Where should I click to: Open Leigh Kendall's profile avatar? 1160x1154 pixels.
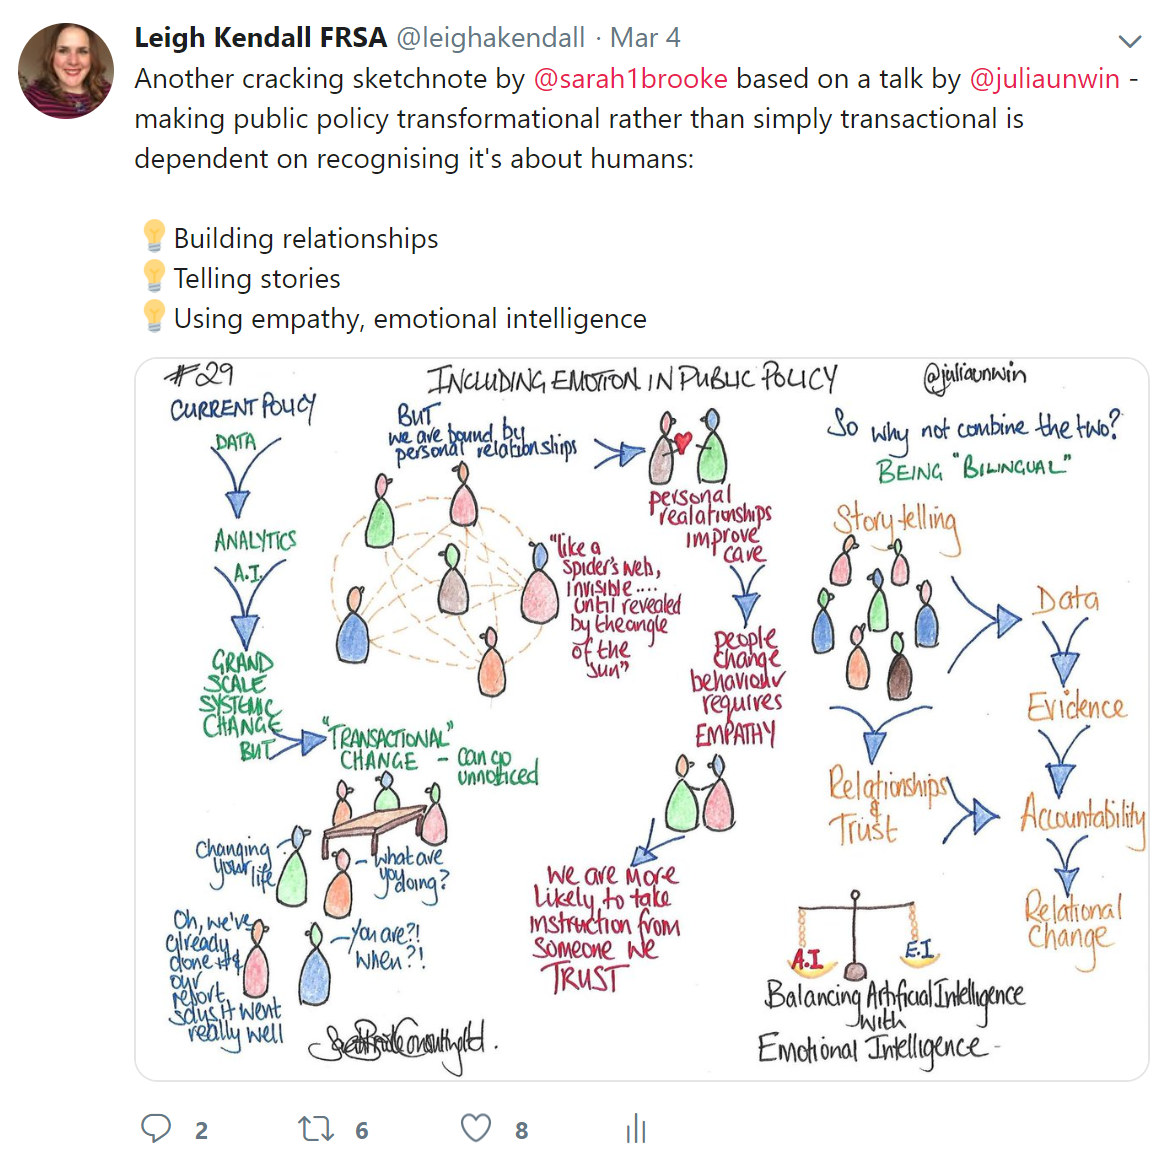coord(66,71)
